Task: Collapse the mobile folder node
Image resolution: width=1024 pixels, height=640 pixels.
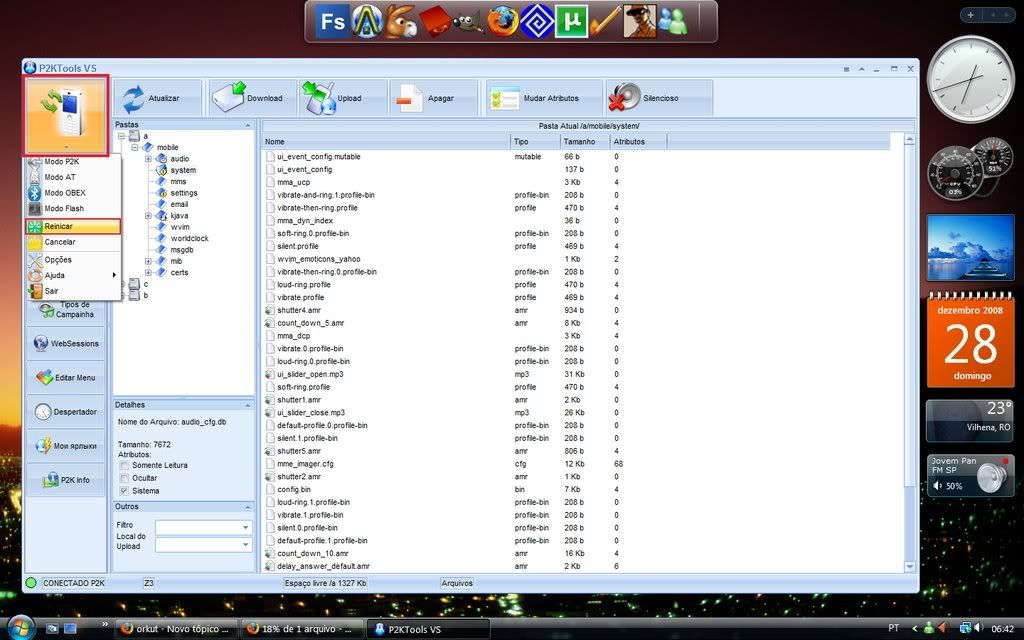Action: tap(135, 148)
